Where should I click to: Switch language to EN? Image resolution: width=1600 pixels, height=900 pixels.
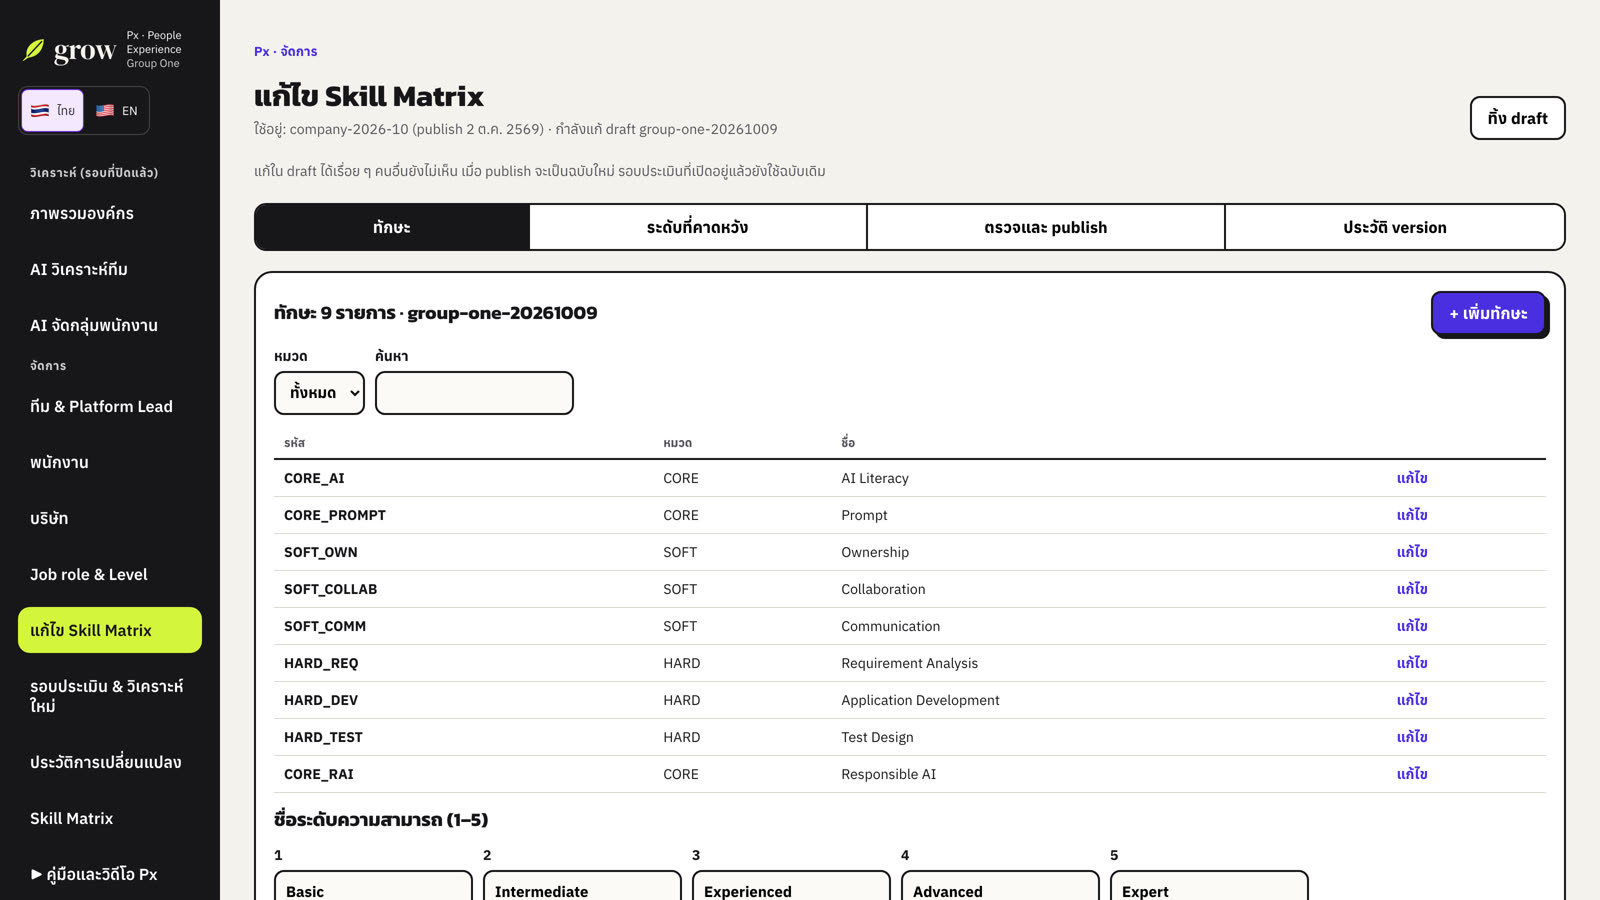pos(116,110)
